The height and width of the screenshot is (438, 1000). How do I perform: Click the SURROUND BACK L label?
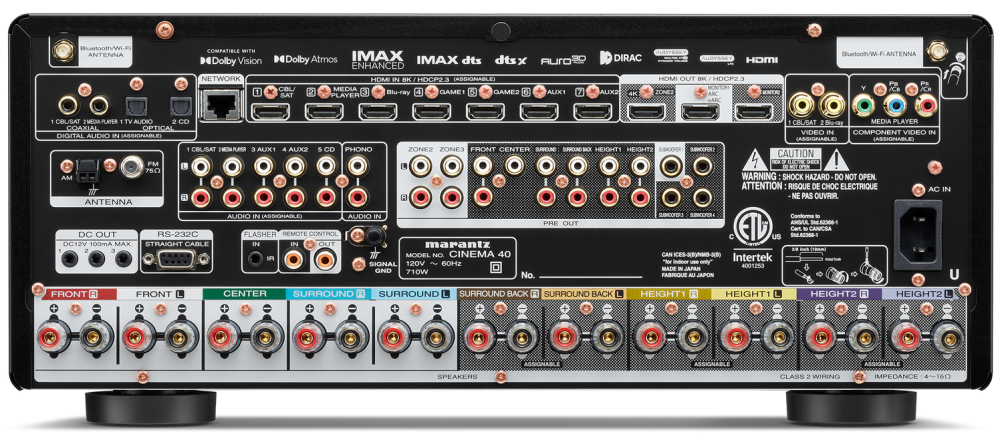coord(584,294)
